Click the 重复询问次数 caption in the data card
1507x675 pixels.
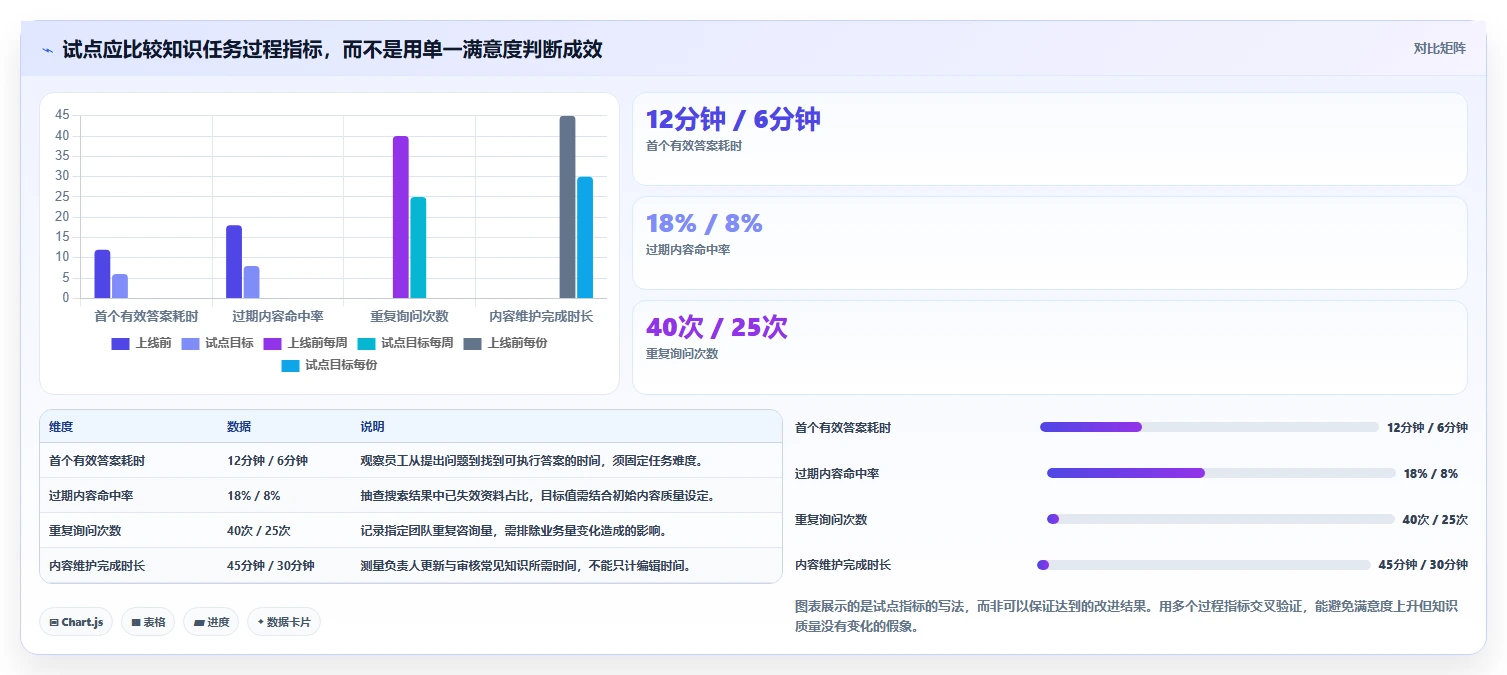[682, 354]
